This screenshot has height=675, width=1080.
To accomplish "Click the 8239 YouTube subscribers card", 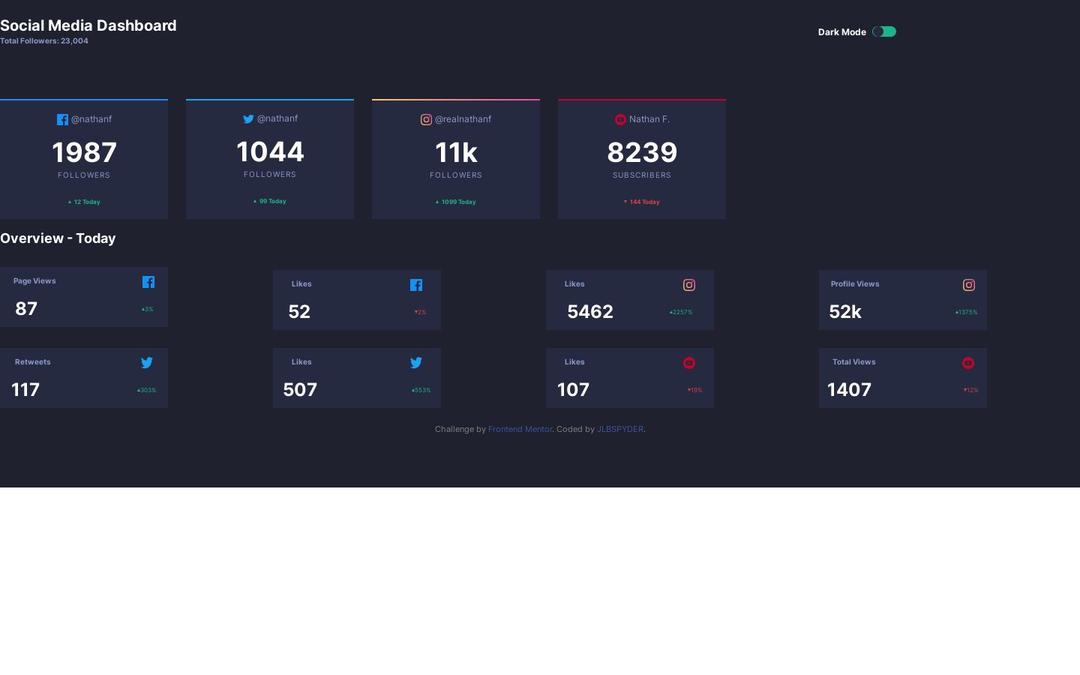I will pyautogui.click(x=641, y=158).
